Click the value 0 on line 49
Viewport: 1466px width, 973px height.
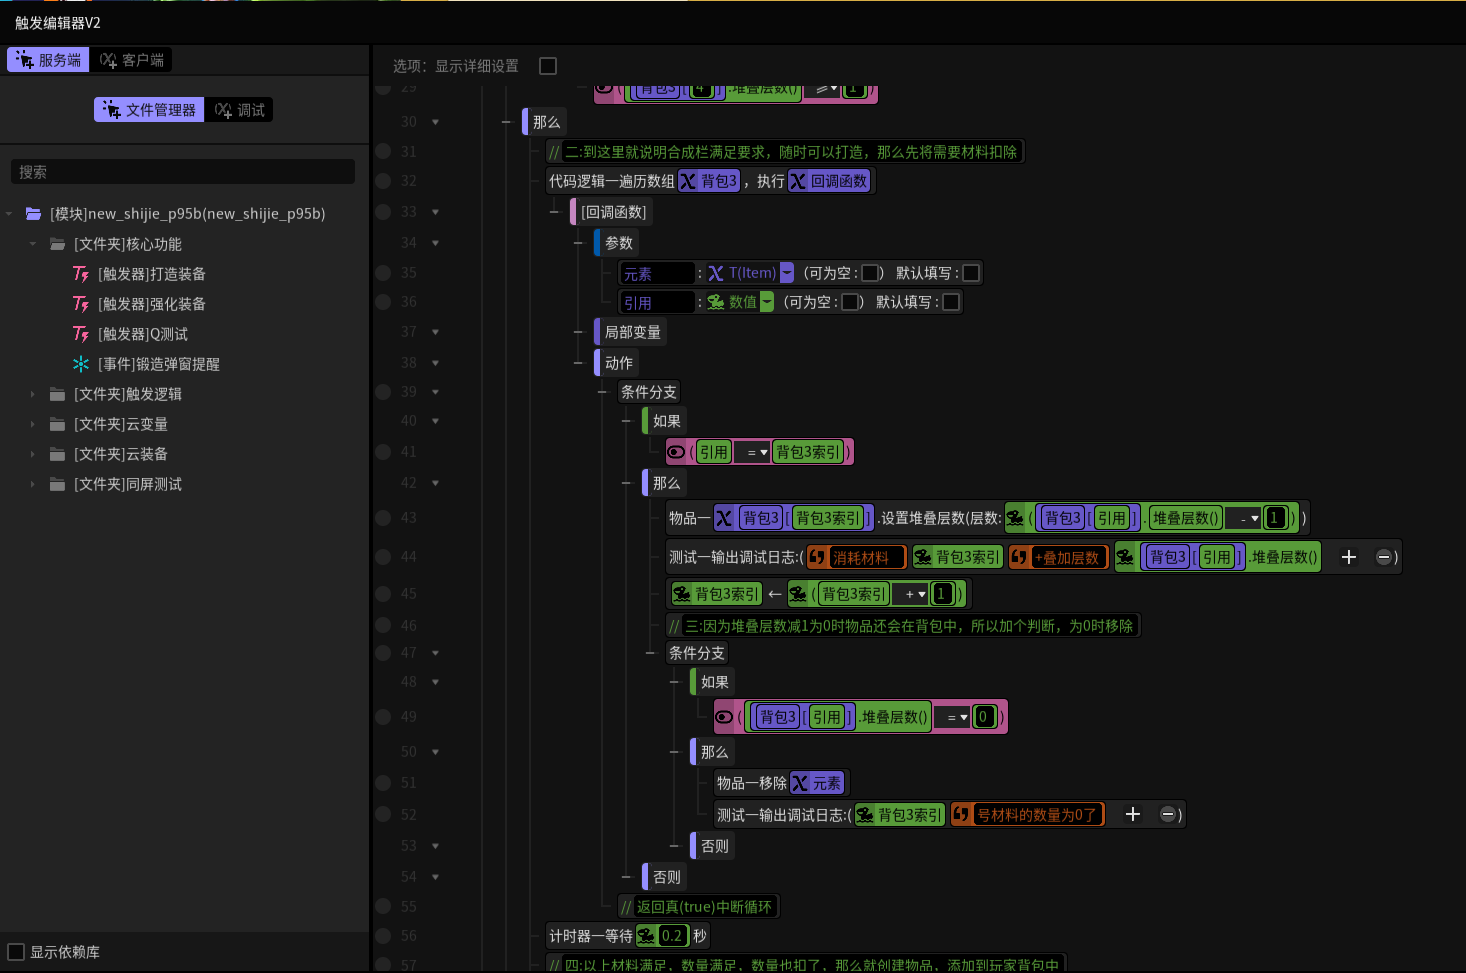(984, 717)
